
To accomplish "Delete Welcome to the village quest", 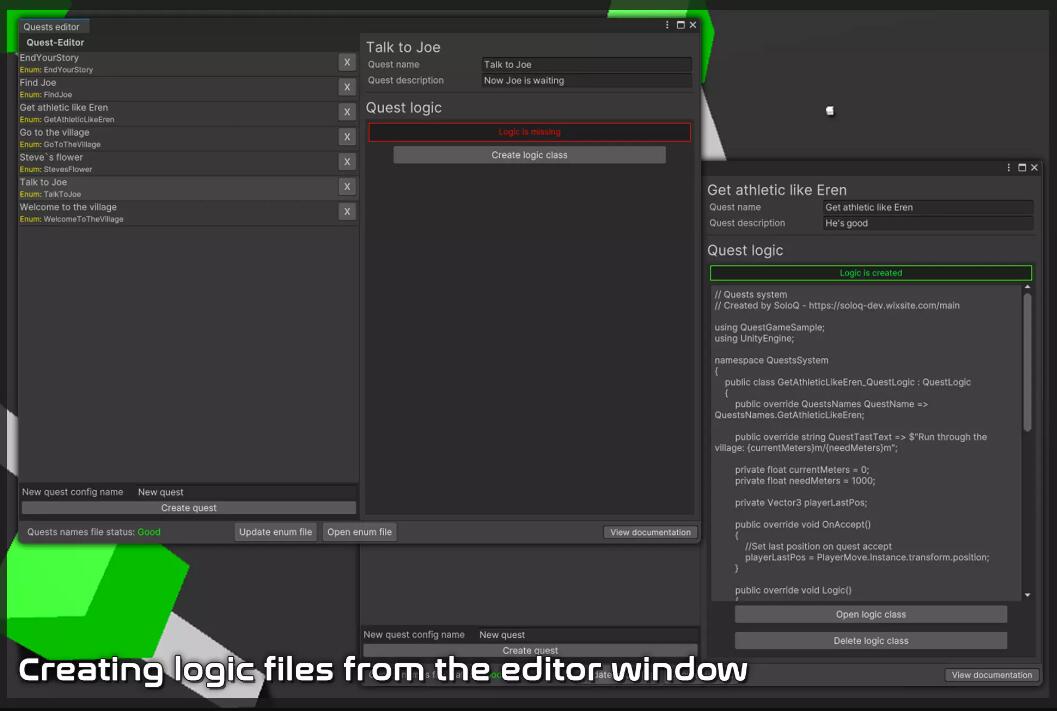I will (347, 212).
